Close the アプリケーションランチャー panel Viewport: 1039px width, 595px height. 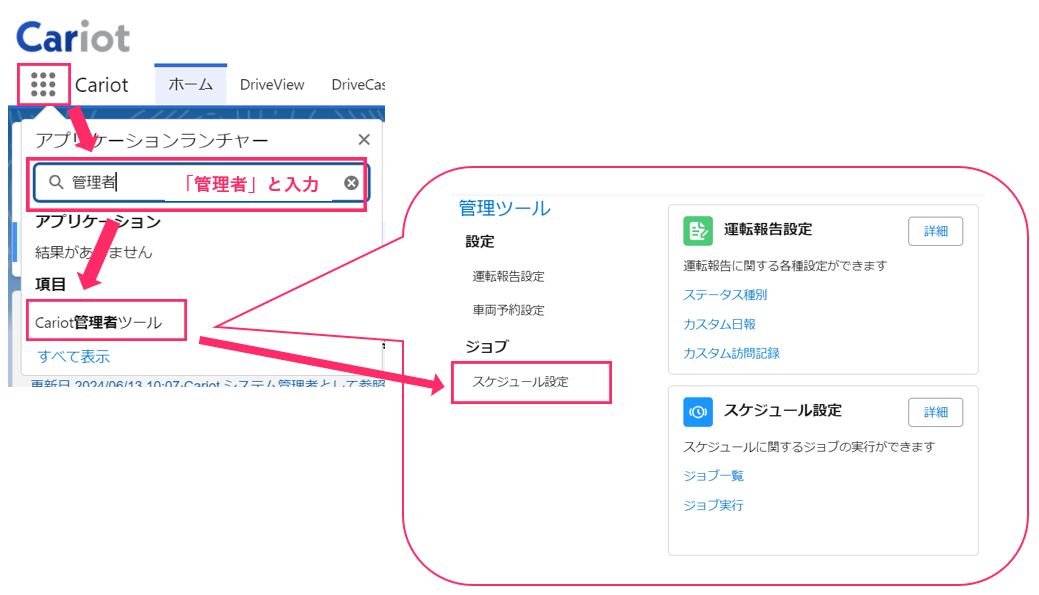click(364, 140)
